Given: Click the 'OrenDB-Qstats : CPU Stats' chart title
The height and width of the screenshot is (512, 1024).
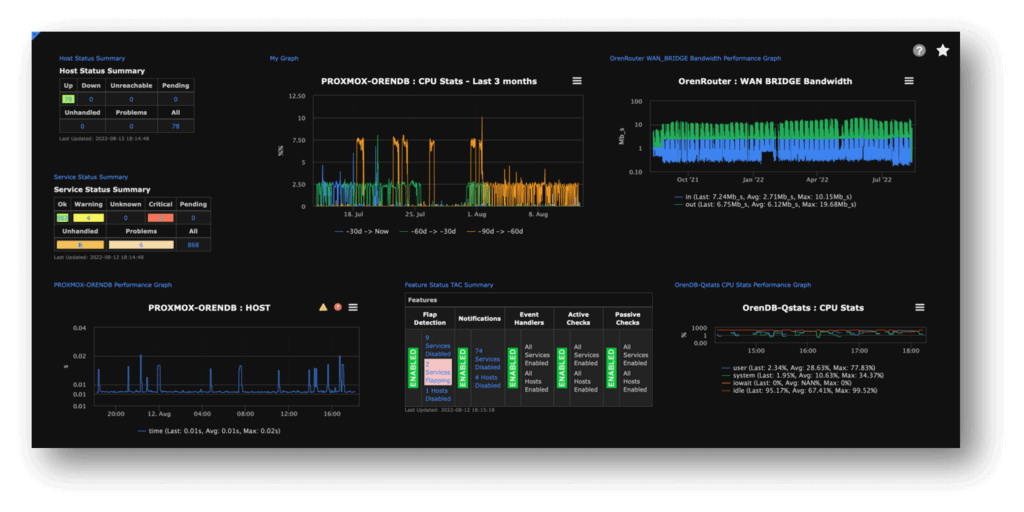Looking at the screenshot, I should point(803,308).
